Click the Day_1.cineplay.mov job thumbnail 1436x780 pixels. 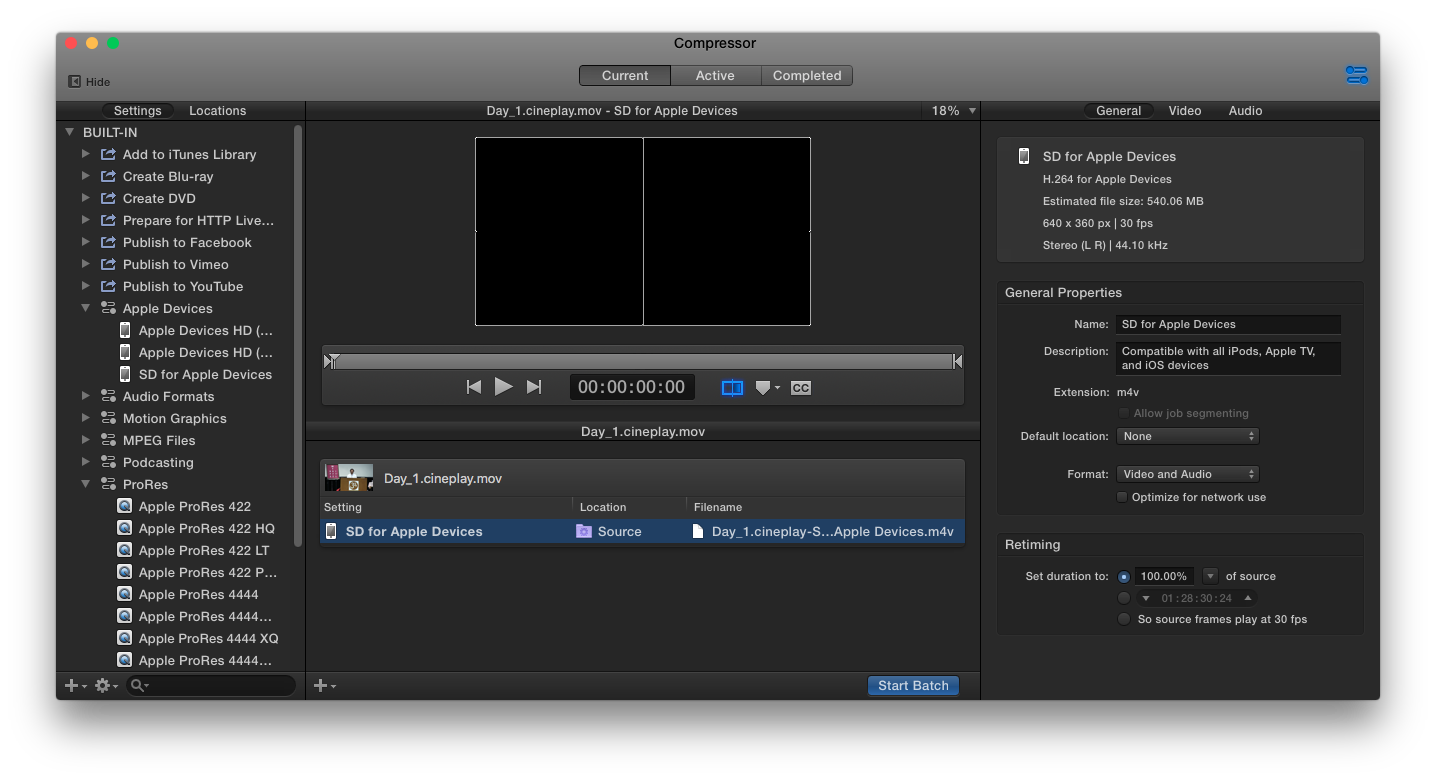[349, 478]
